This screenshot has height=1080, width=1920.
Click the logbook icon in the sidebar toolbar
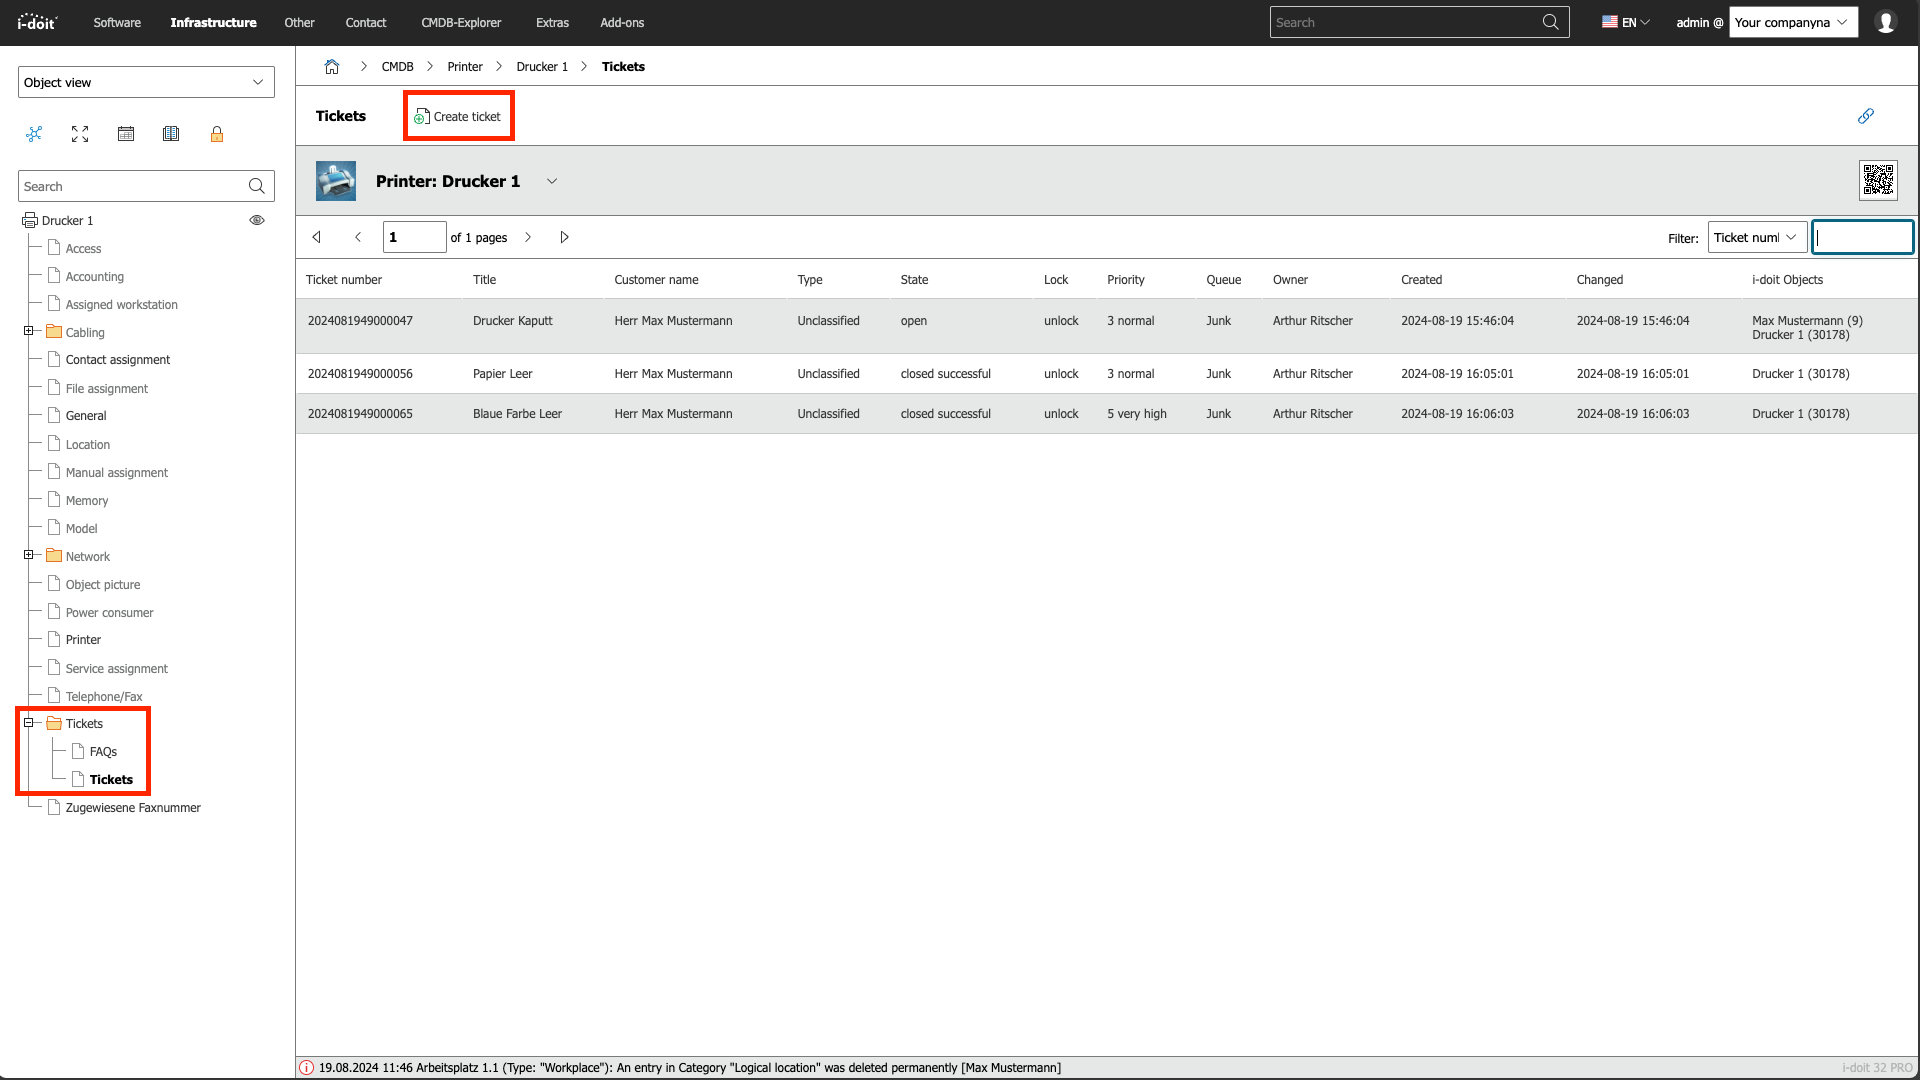[171, 134]
